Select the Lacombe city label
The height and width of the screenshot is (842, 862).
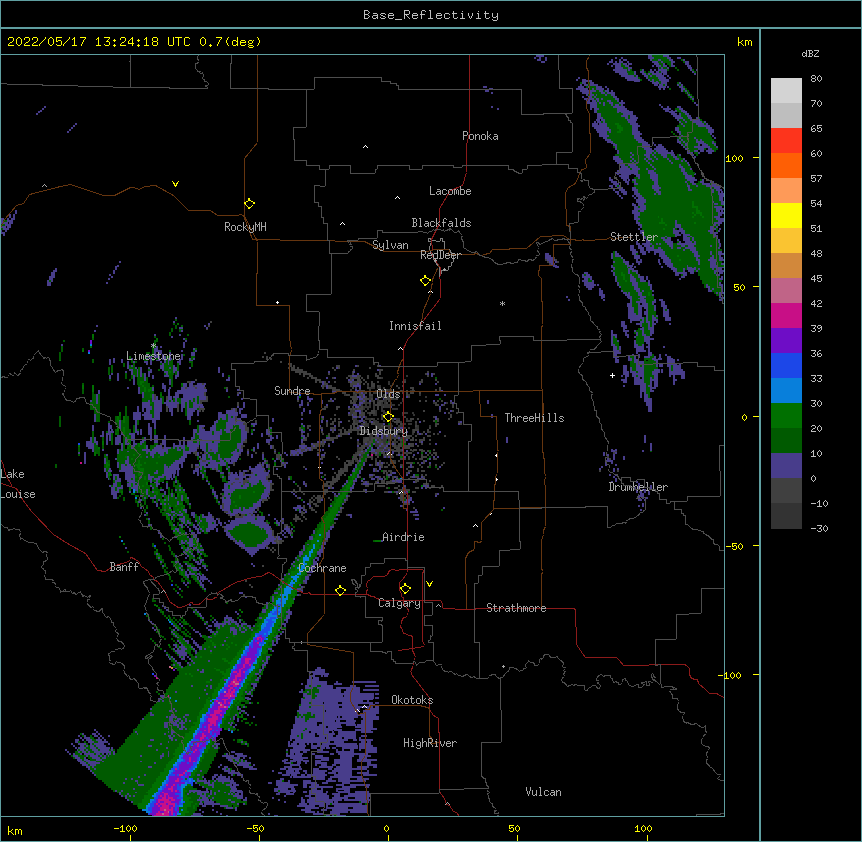450,191
